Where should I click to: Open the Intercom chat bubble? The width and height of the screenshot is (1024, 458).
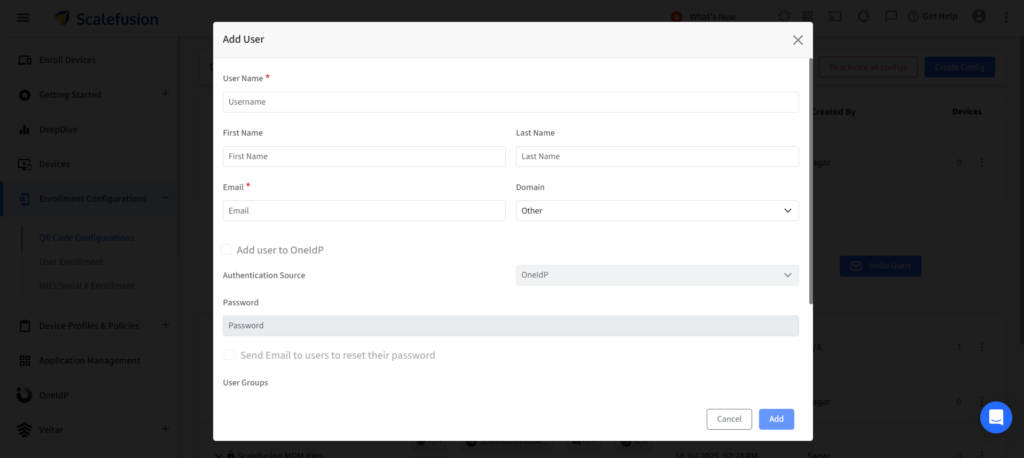point(996,417)
